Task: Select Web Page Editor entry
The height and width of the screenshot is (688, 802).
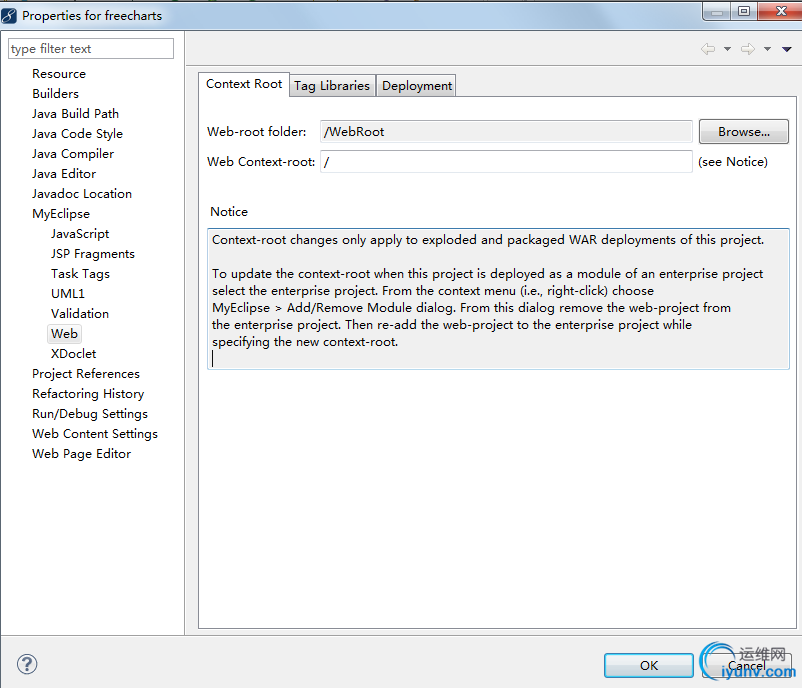Action: (81, 453)
